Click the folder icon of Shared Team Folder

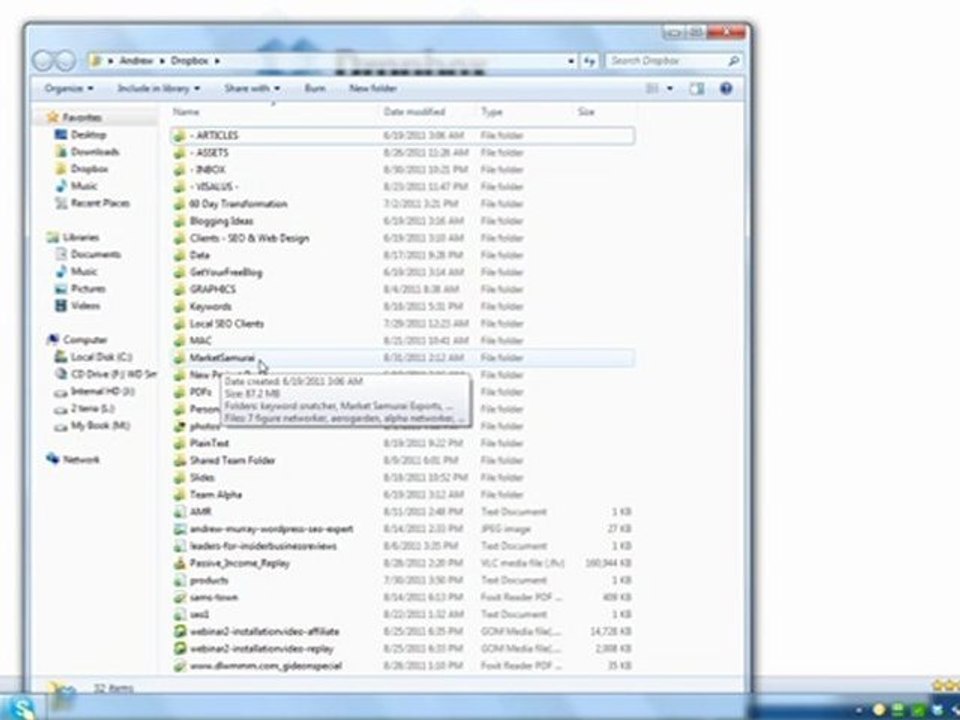(179, 460)
